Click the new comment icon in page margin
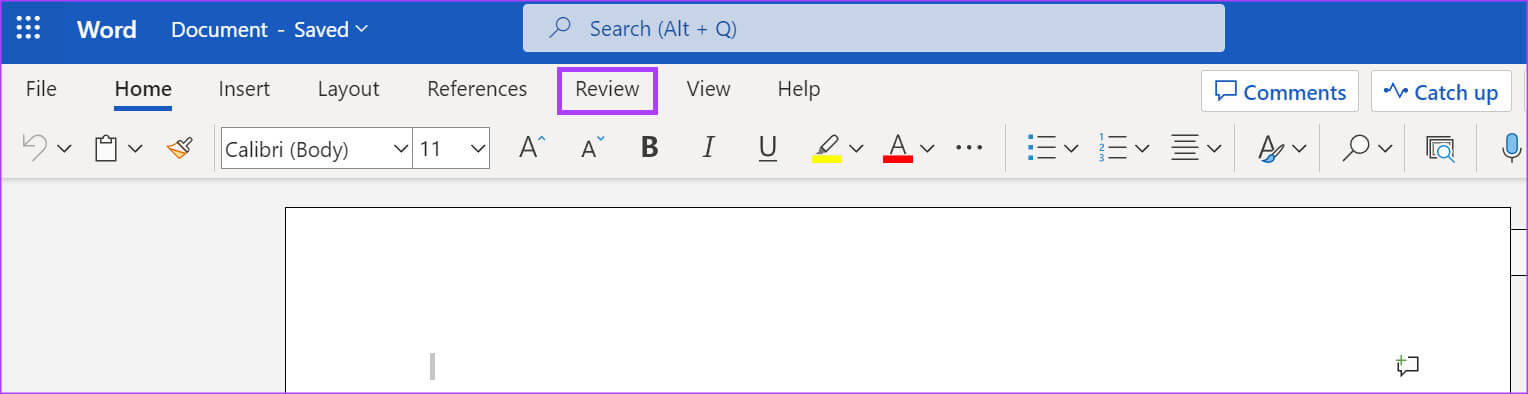 pyautogui.click(x=1408, y=365)
